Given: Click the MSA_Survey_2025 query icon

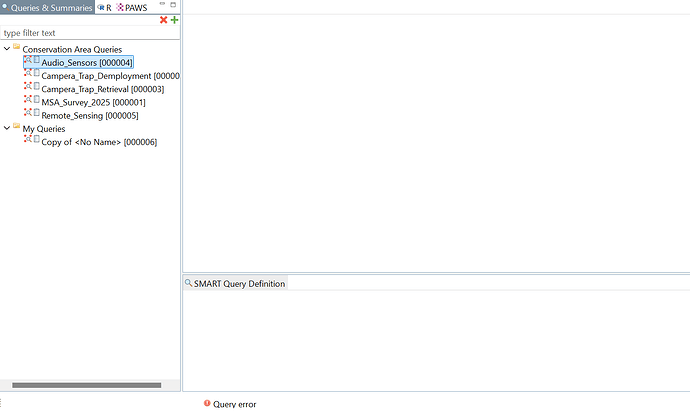Looking at the screenshot, I should tap(30, 101).
